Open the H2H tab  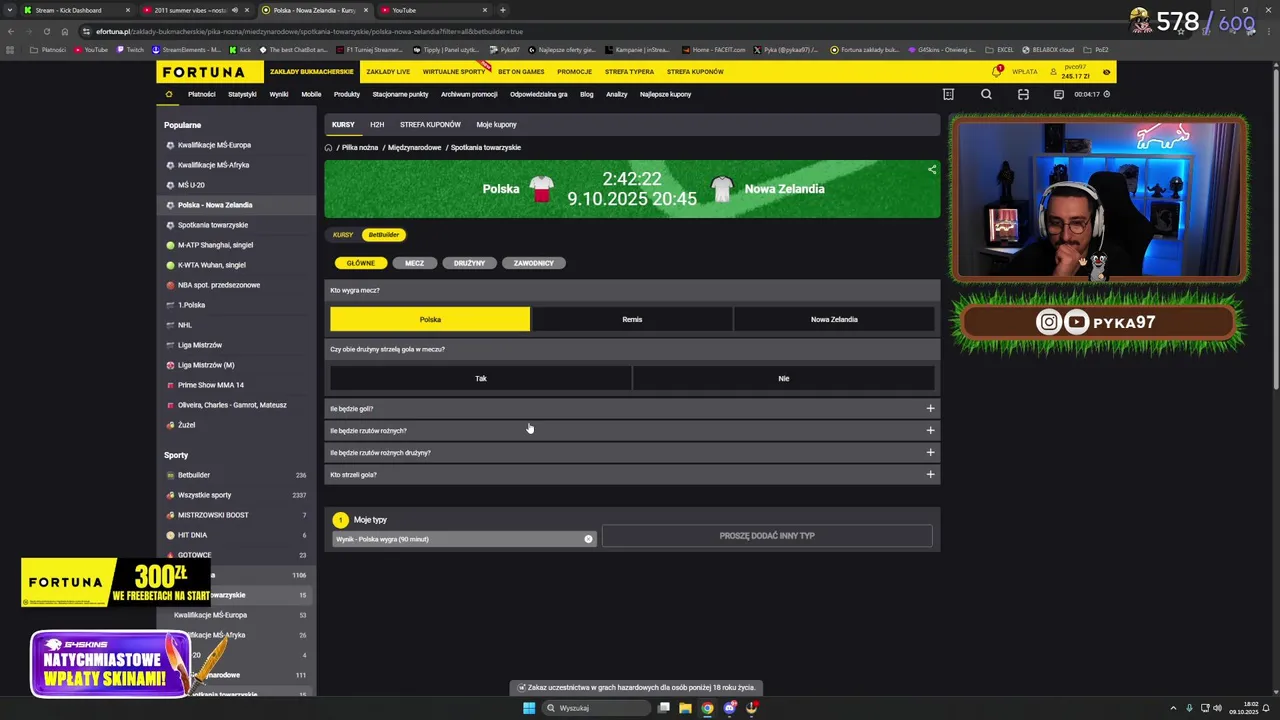tap(377, 124)
